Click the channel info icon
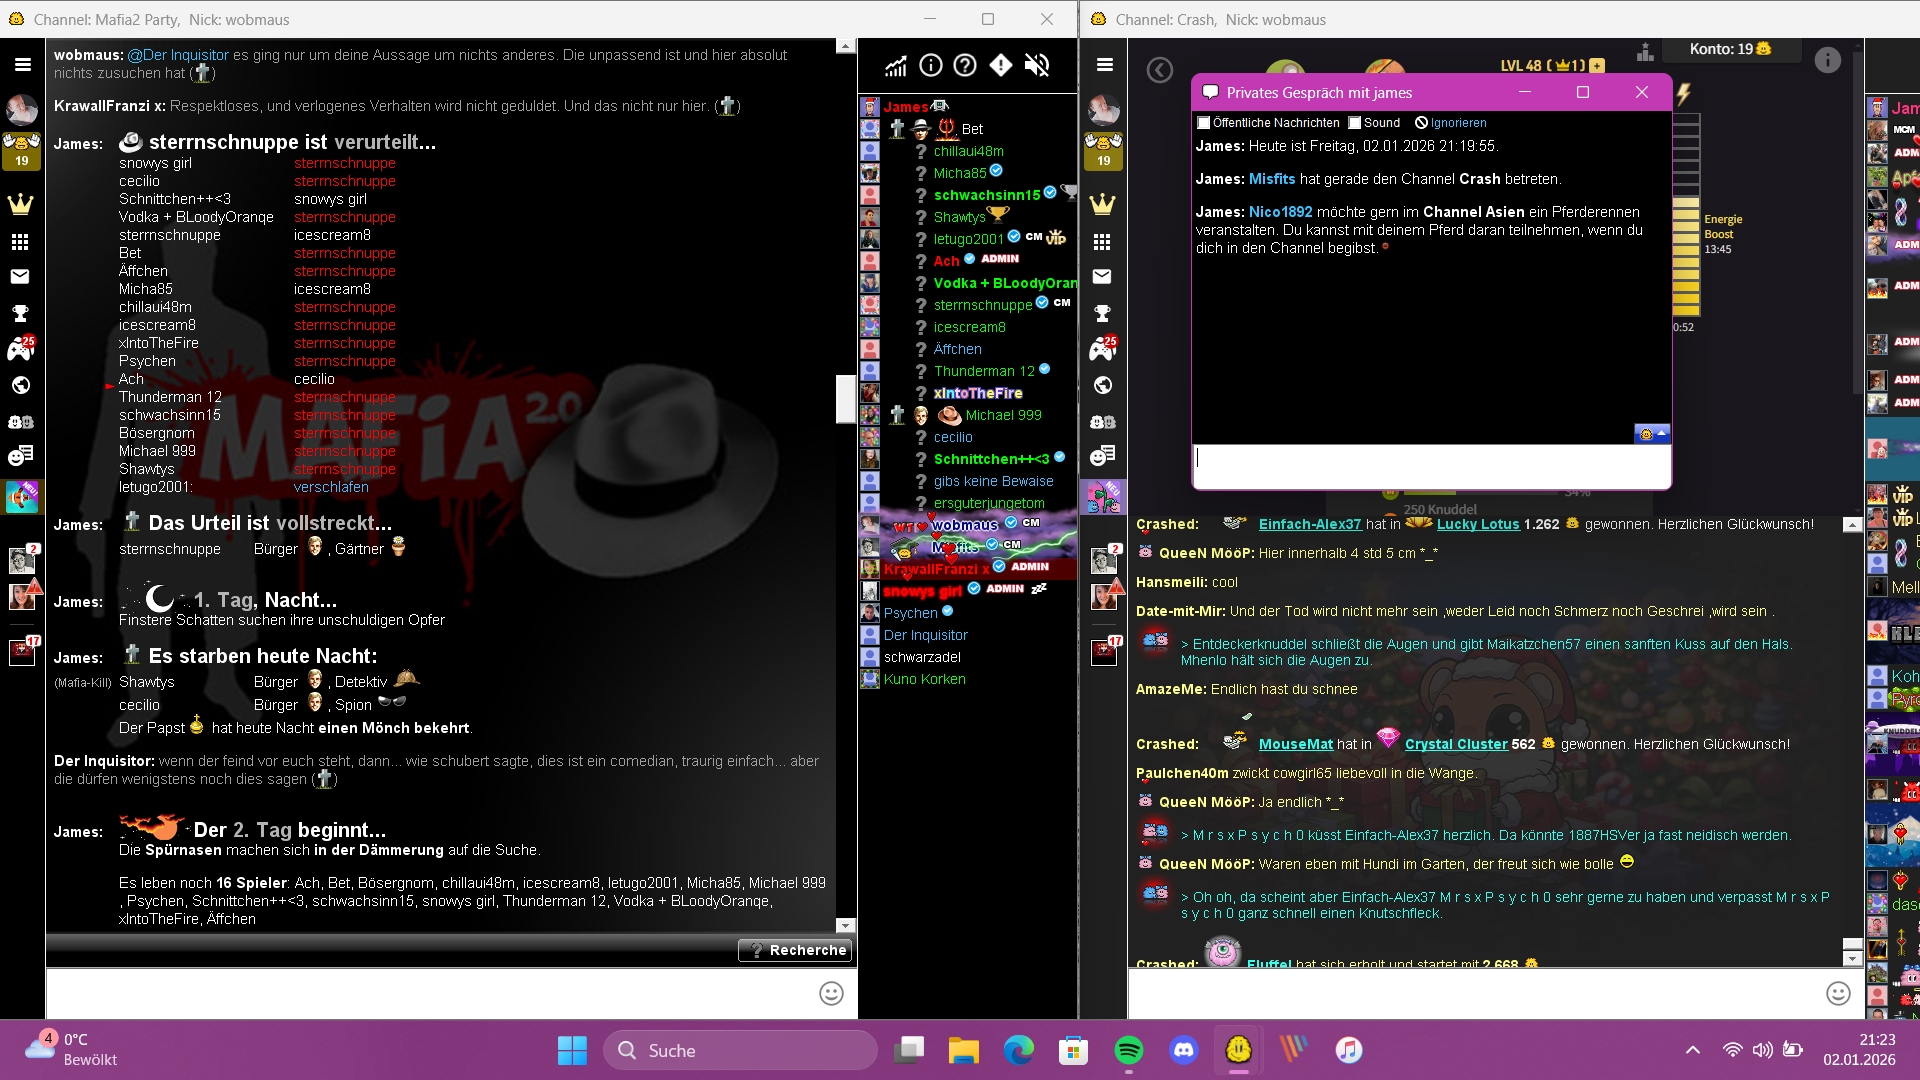The image size is (1920, 1080). point(930,66)
